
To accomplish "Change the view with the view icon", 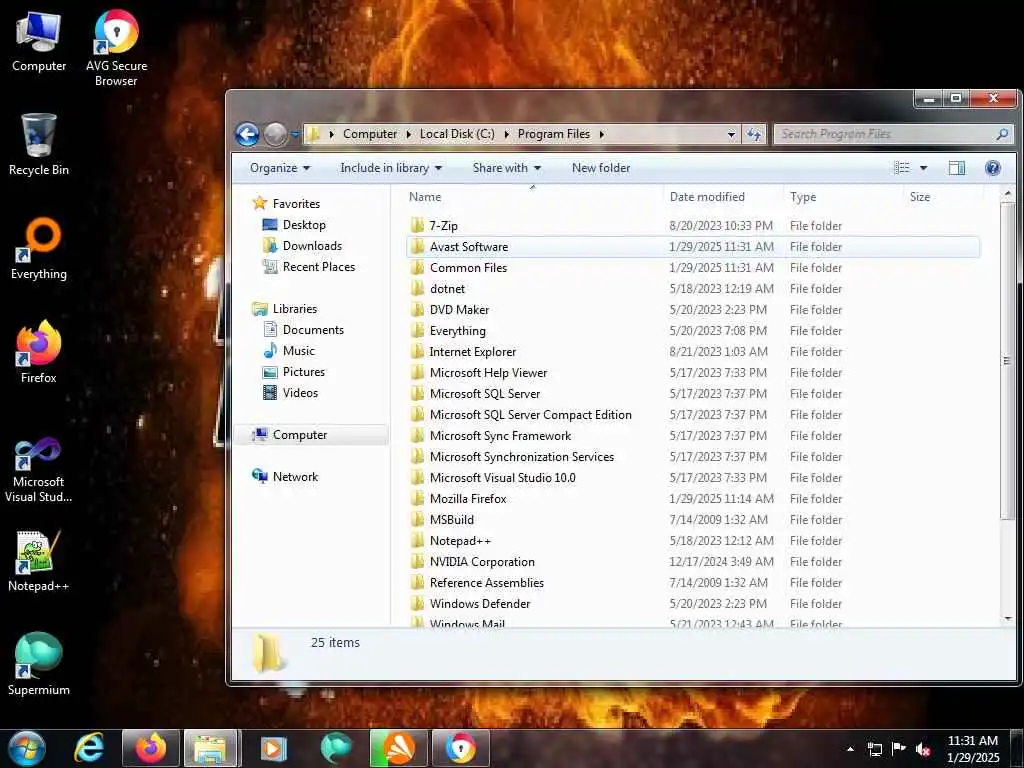I will pyautogui.click(x=902, y=168).
